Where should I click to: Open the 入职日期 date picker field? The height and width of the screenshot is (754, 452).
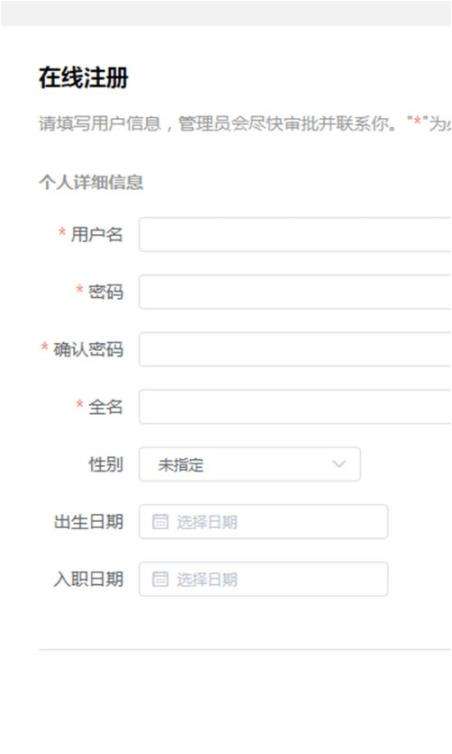point(264,579)
